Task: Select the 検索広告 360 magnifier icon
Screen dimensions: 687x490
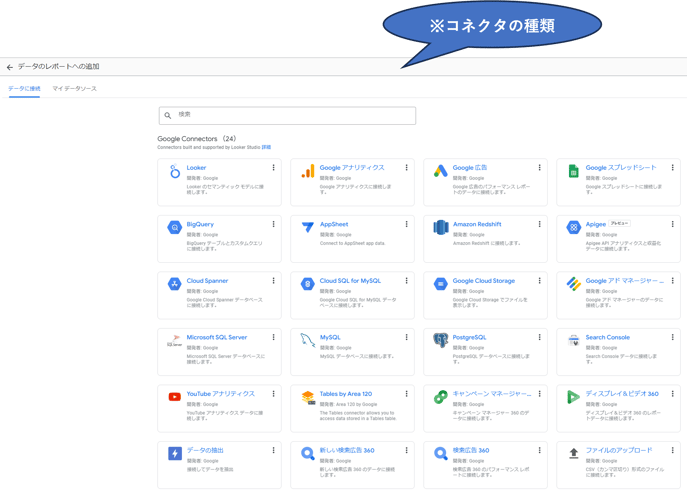Action: [440, 454]
